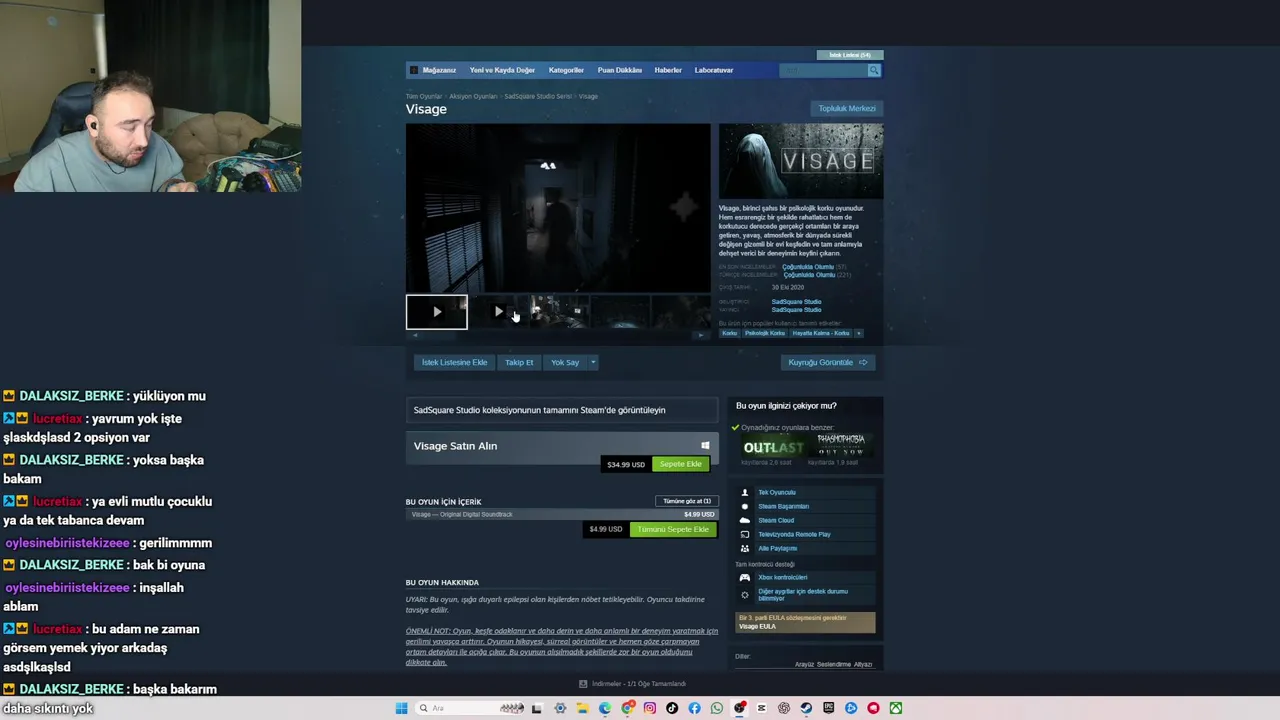Select the second trailer video thumbnail

coord(498,312)
